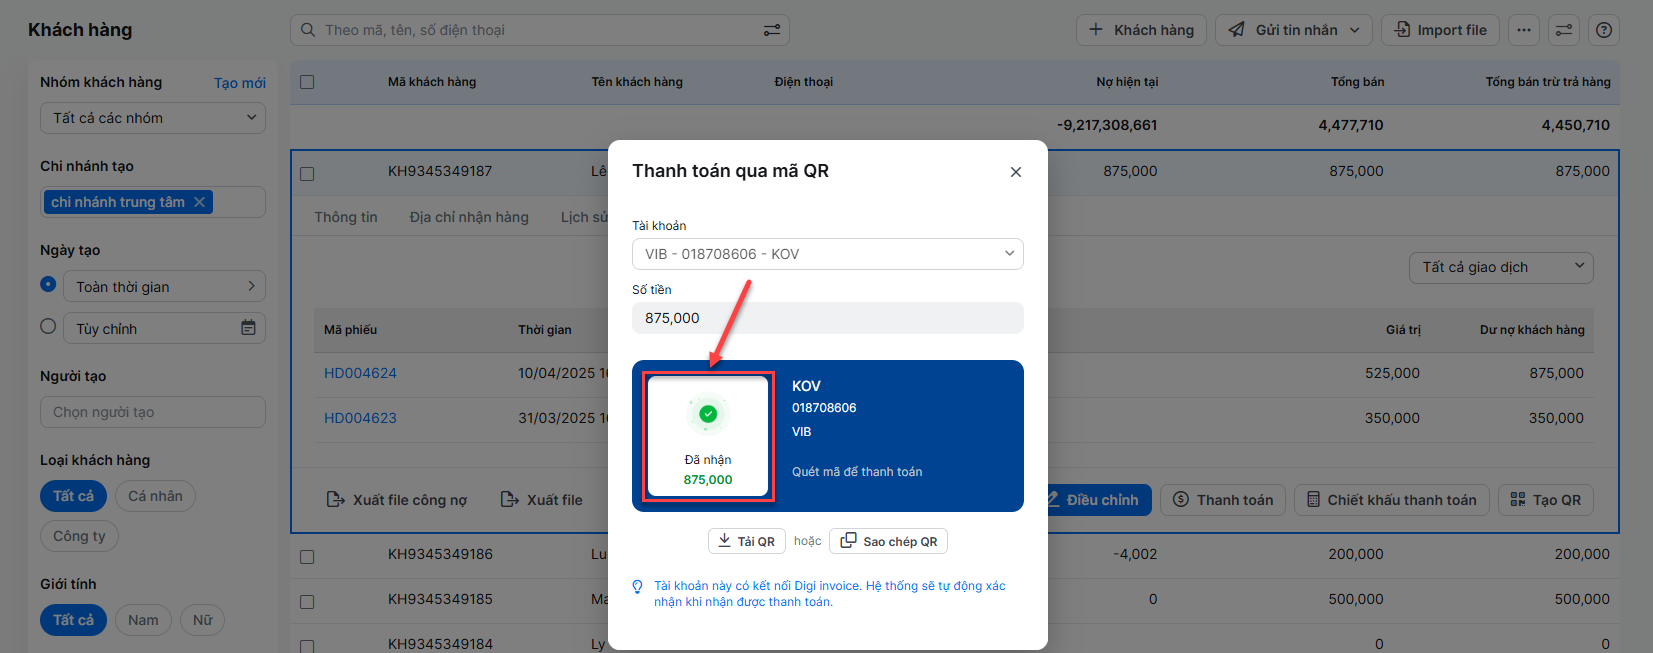This screenshot has width=1653, height=653.
Task: Open invoice link HD004624
Action: click(360, 373)
